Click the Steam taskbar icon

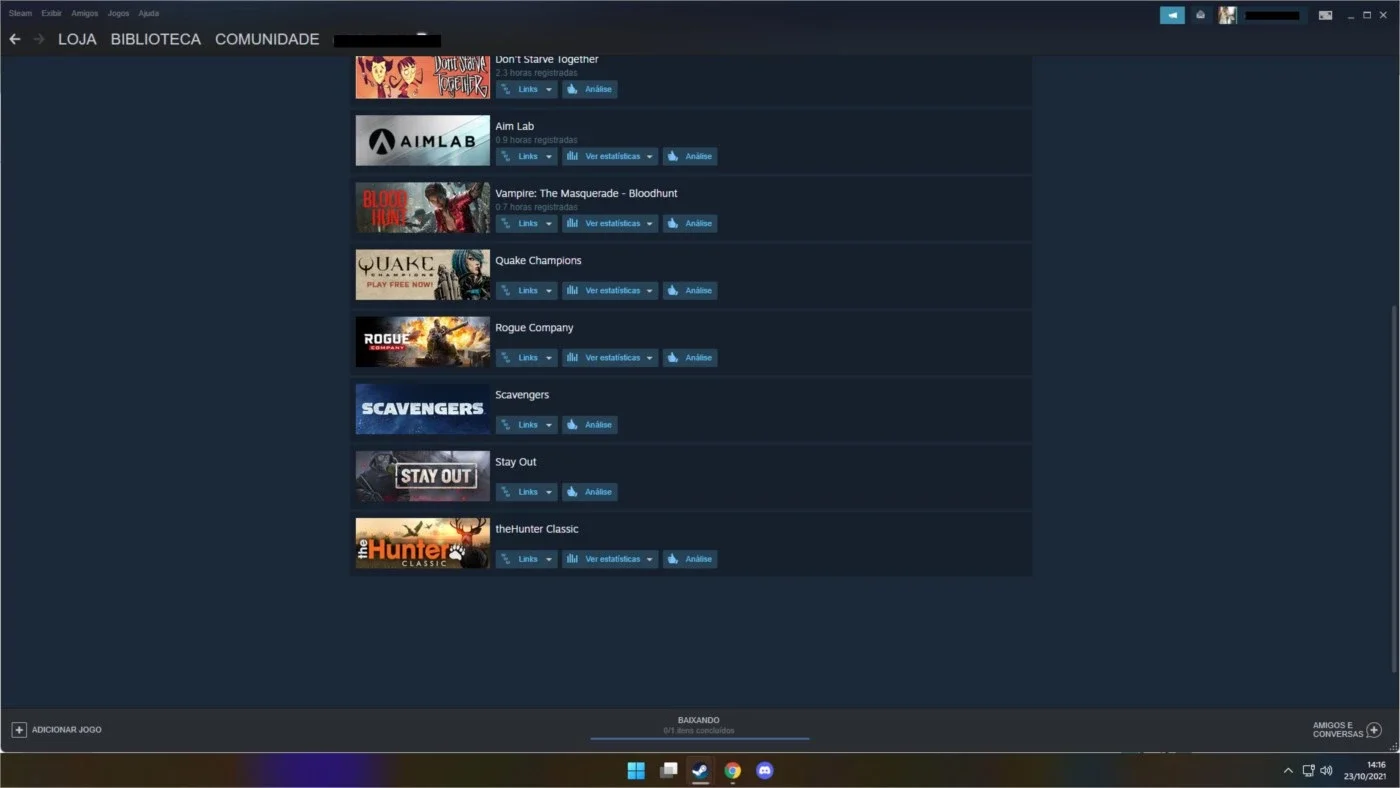(701, 770)
